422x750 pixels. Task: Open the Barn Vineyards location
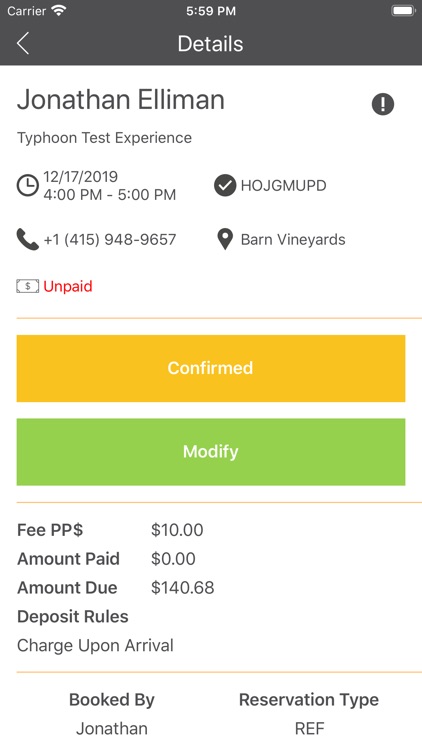tap(293, 240)
